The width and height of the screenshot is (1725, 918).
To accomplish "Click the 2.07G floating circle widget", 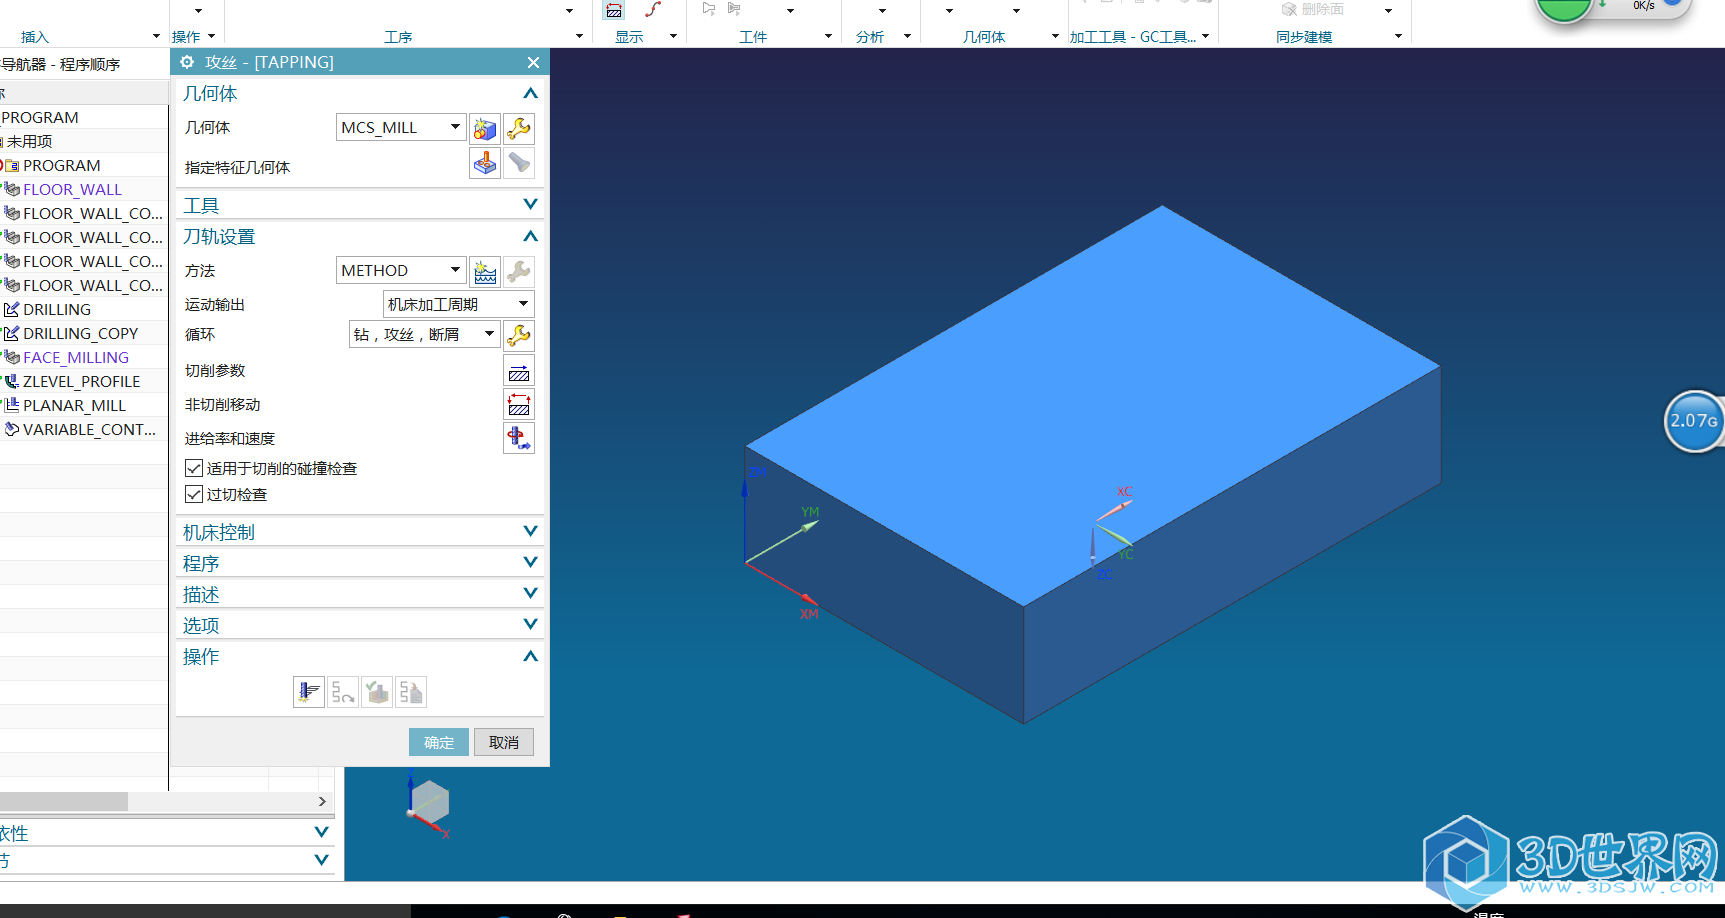I will (1694, 421).
